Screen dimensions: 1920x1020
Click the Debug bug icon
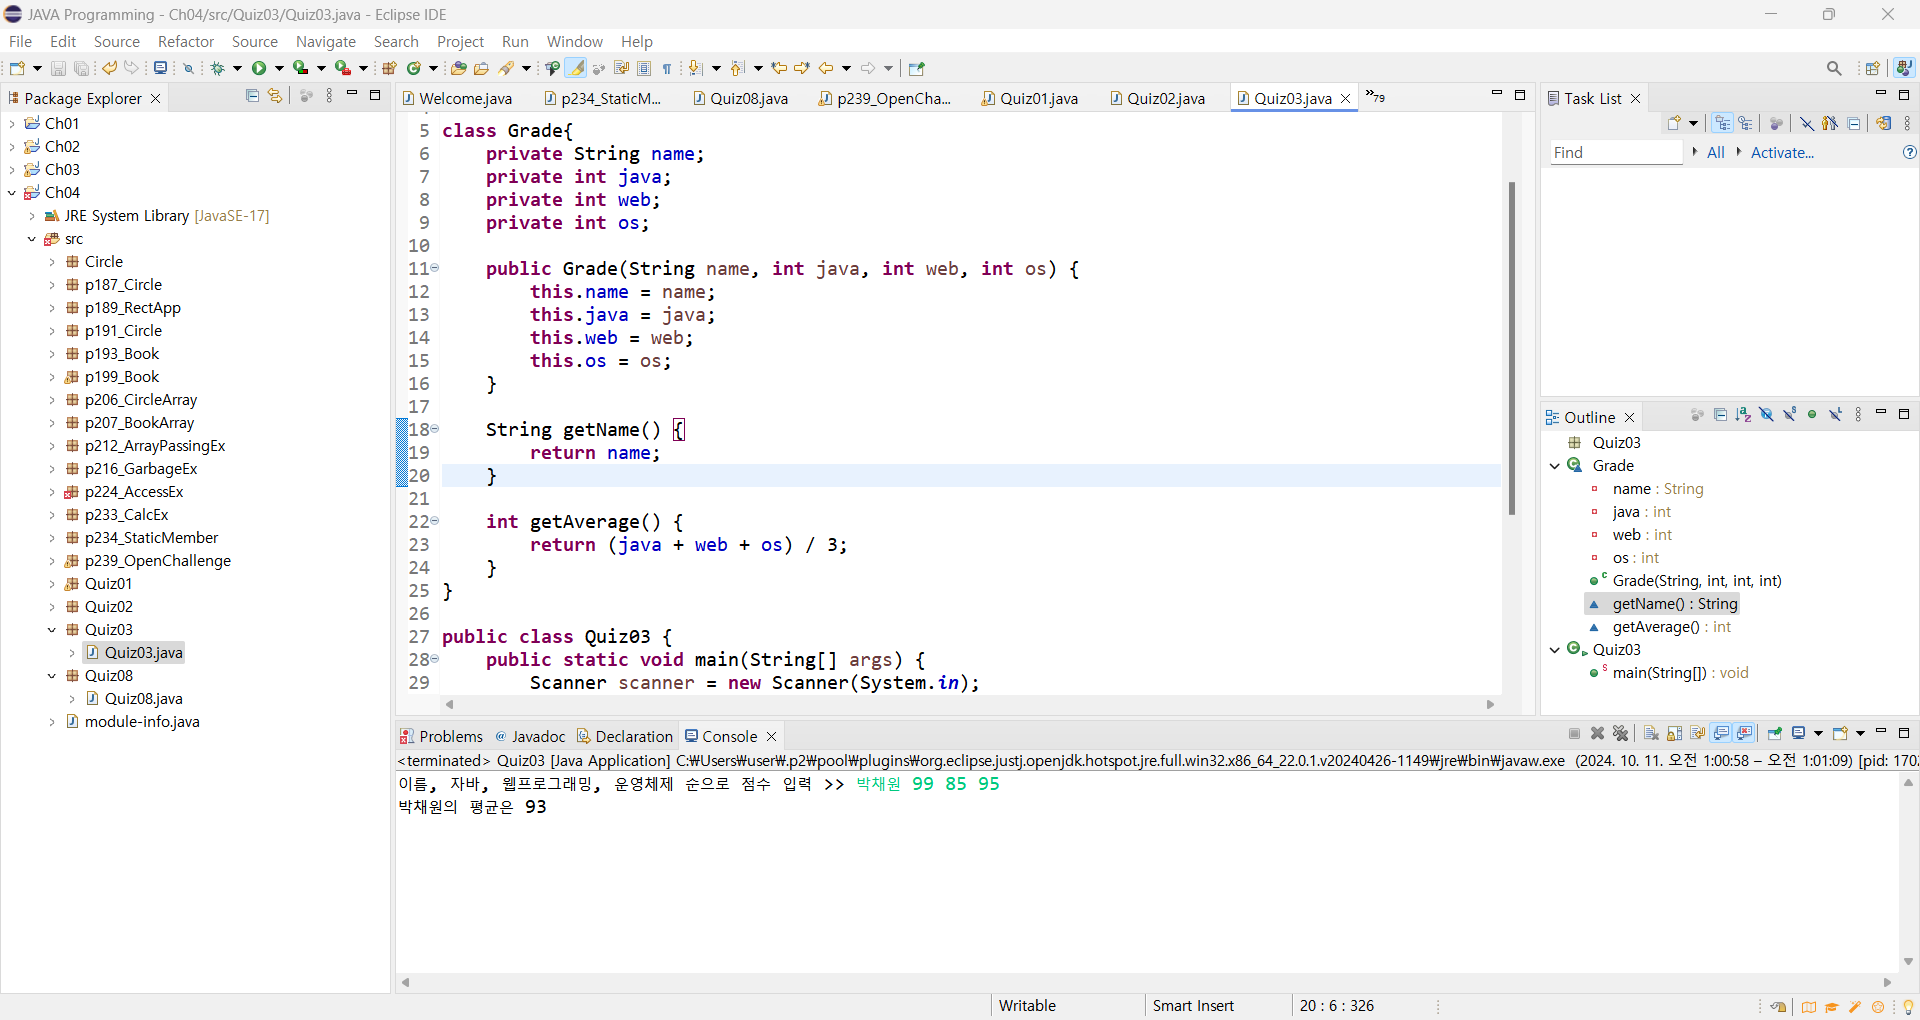pyautogui.click(x=217, y=68)
